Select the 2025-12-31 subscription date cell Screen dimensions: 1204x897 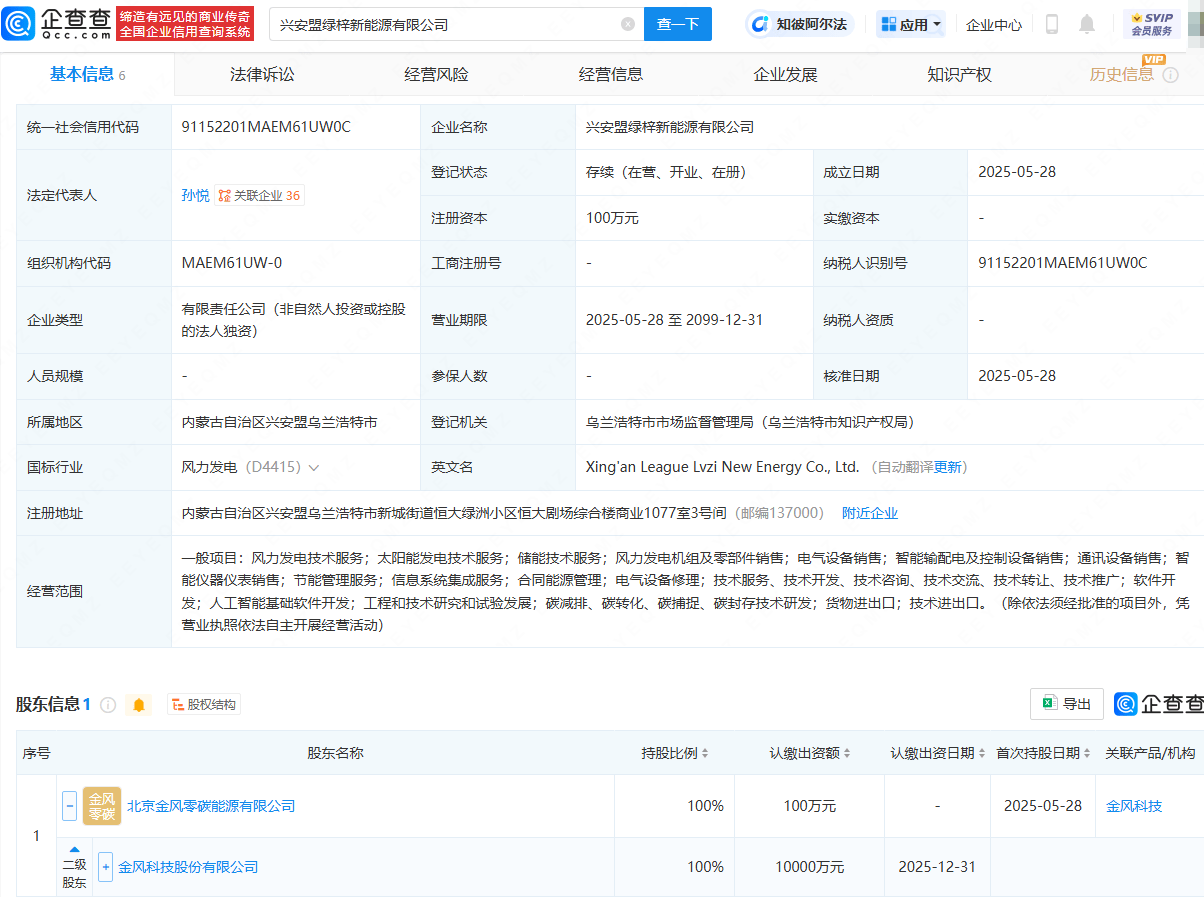coord(937,867)
